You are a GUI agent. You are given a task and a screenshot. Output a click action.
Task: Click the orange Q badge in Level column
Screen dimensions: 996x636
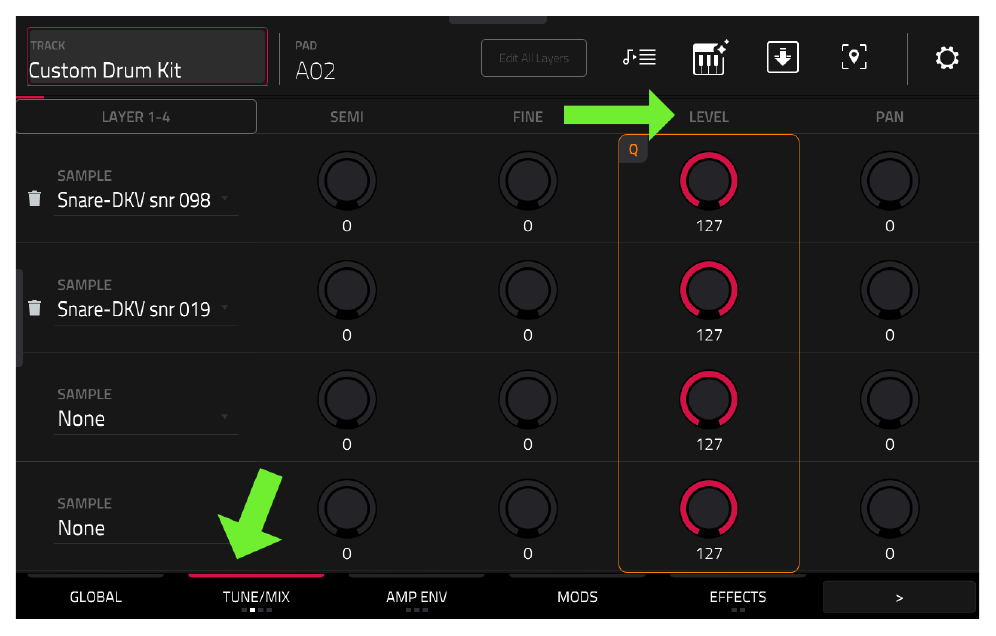(633, 150)
